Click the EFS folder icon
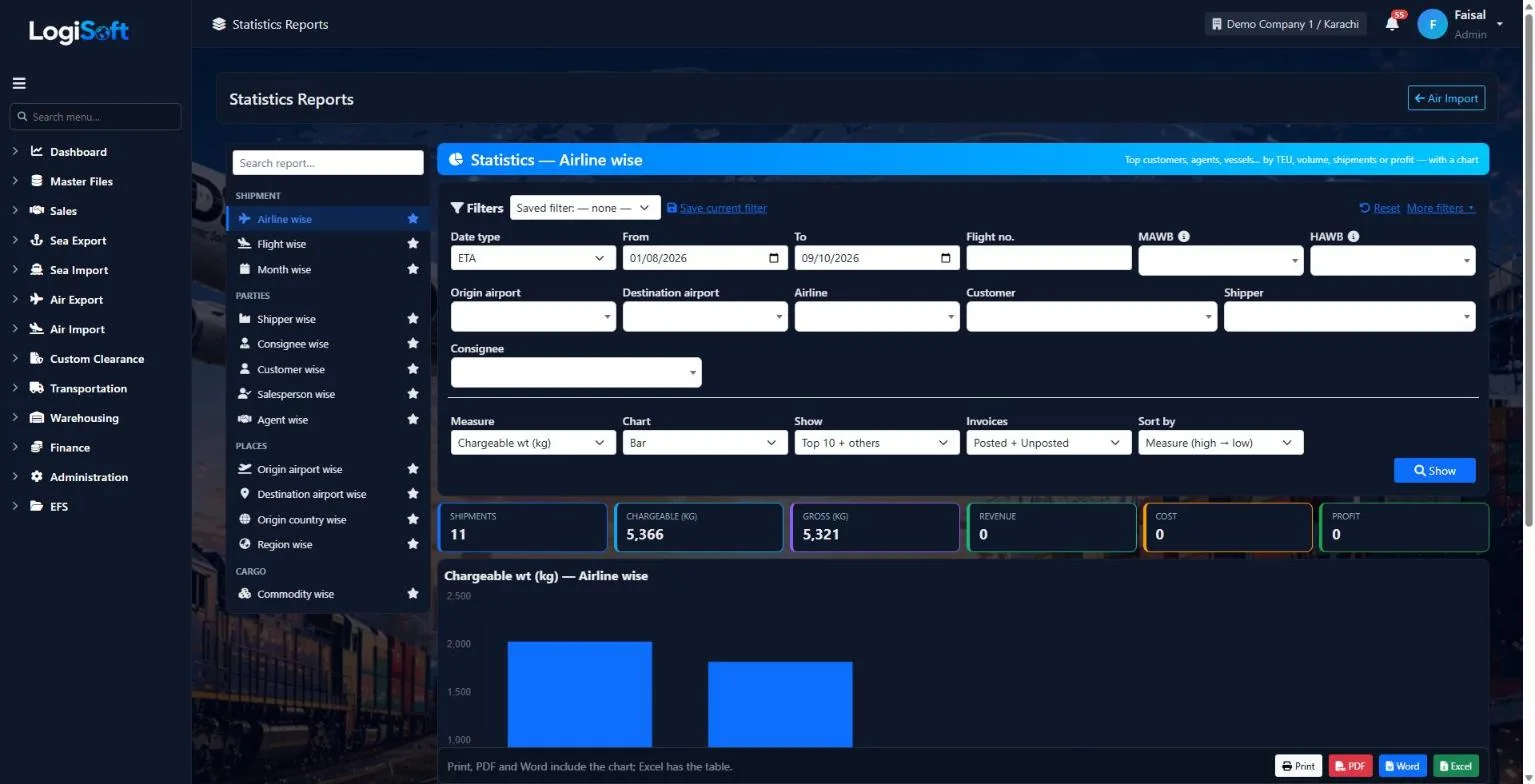This screenshot has width=1535, height=784. [37, 507]
